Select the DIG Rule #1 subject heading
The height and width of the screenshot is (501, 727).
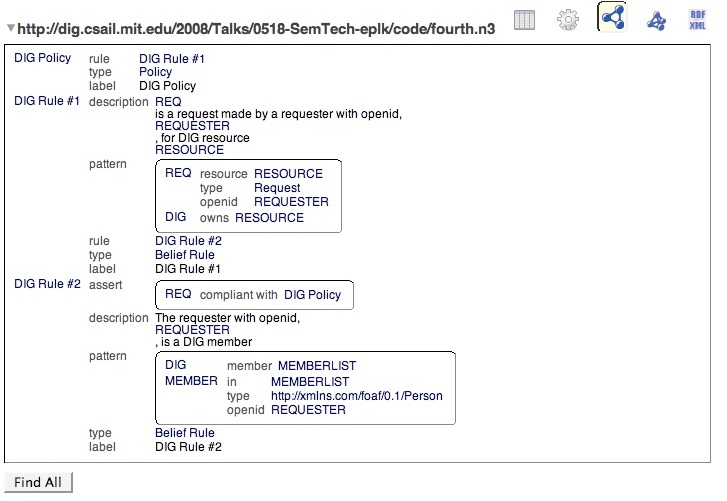[x=47, y=101]
